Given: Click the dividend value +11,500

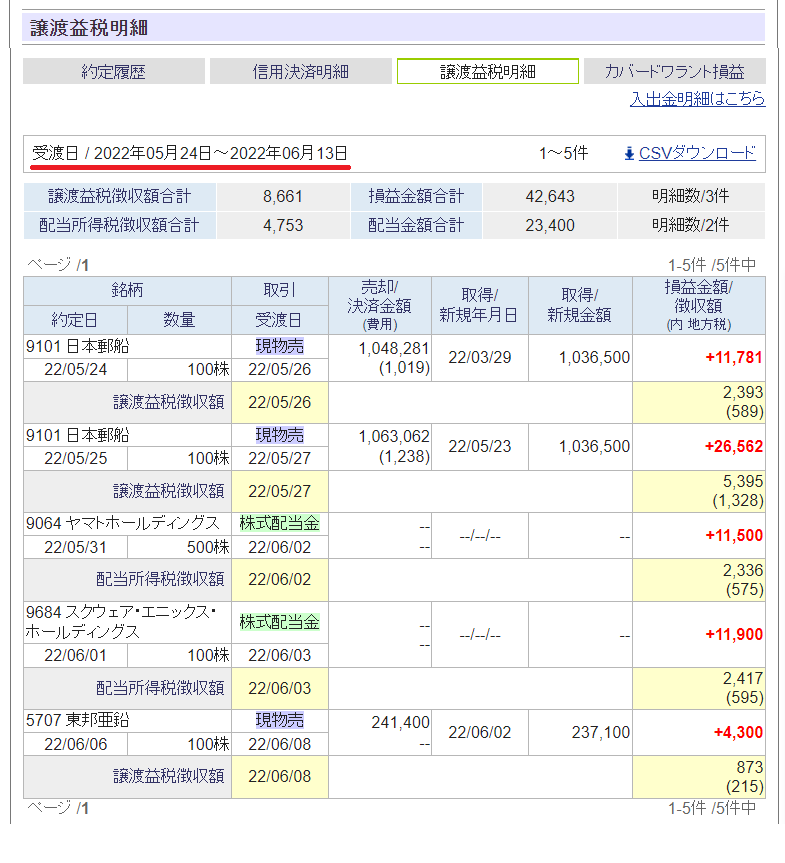Looking at the screenshot, I should pyautogui.click(x=734, y=536).
